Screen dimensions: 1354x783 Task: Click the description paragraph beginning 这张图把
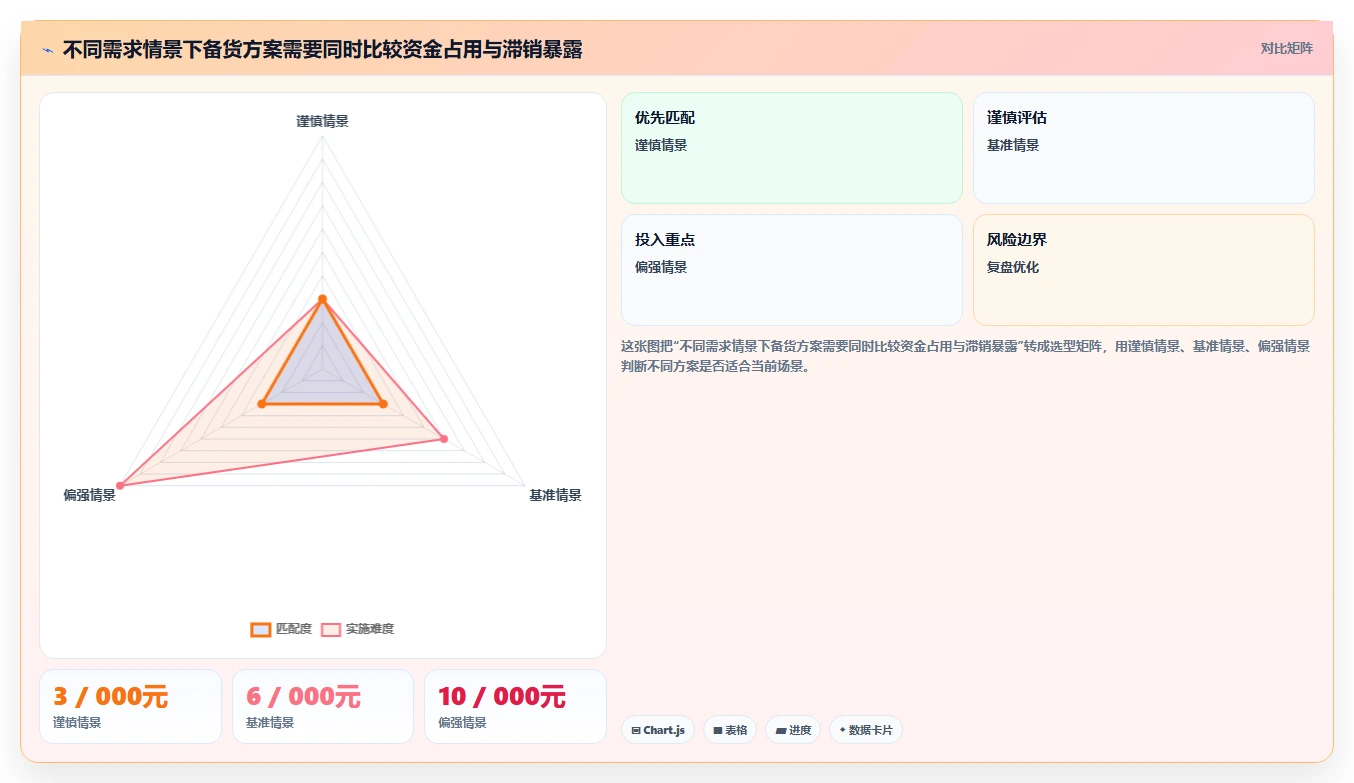coord(966,356)
